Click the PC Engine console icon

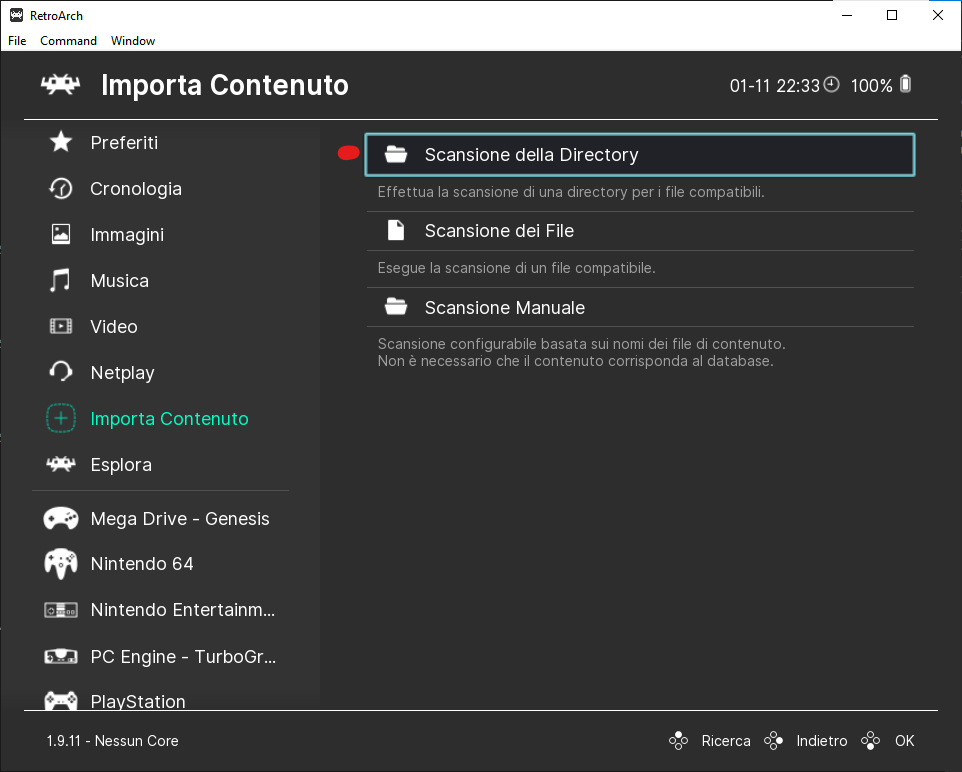pos(61,657)
